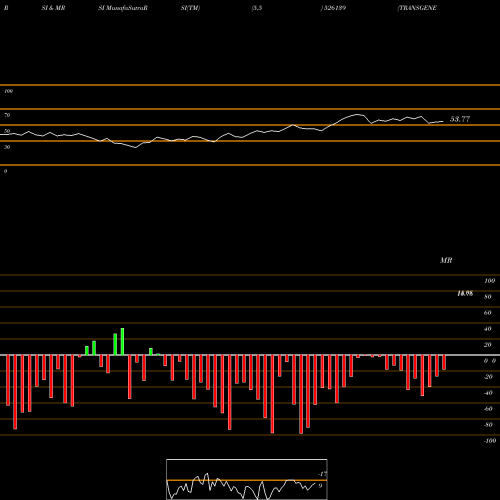This screenshot has width=500, height=500.
Task: Click the 30 label on the RSI axis
Action: click(7, 147)
